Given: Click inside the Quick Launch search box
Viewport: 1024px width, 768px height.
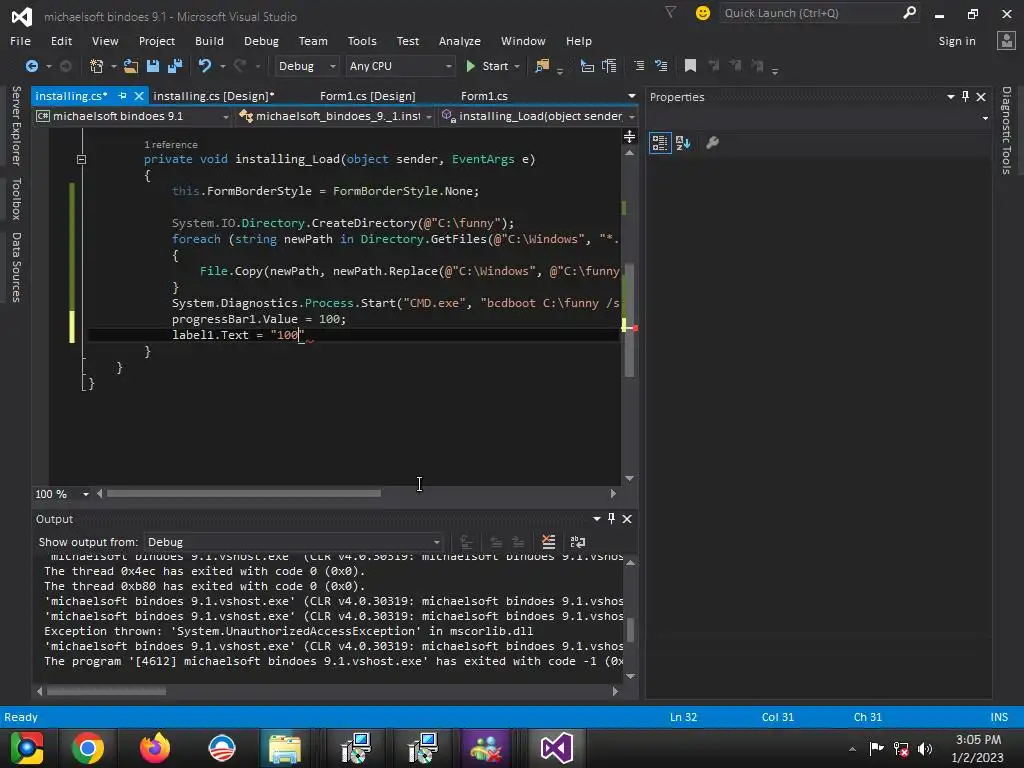Looking at the screenshot, I should [x=810, y=13].
